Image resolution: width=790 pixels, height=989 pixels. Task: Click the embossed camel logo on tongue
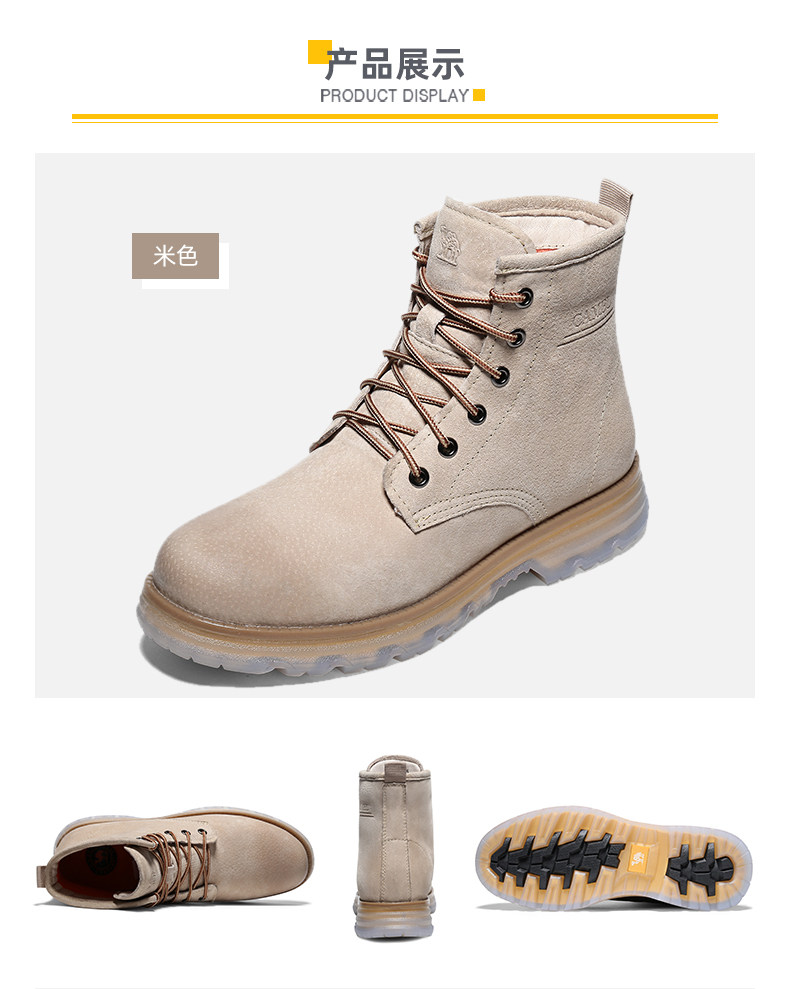(x=449, y=243)
